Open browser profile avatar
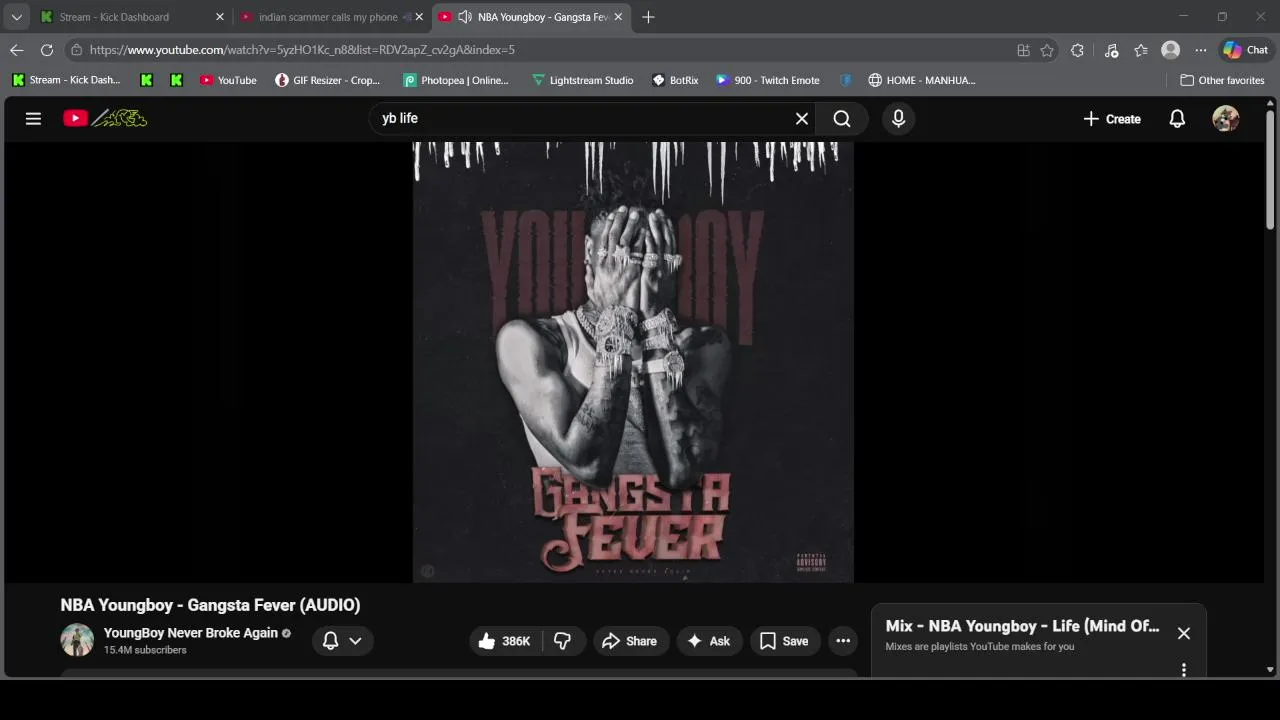Viewport: 1280px width, 720px height. (1170, 50)
